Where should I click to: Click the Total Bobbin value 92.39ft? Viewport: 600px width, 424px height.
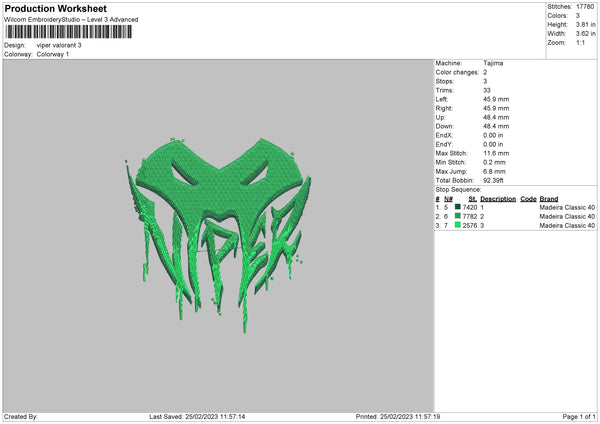493,181
